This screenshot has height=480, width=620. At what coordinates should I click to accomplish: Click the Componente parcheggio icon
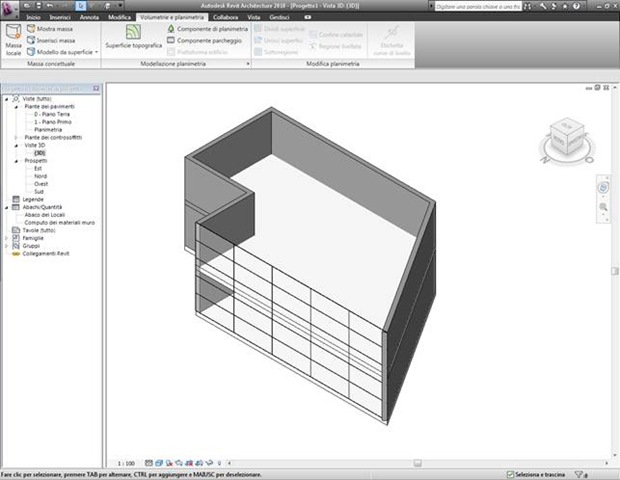(171, 40)
